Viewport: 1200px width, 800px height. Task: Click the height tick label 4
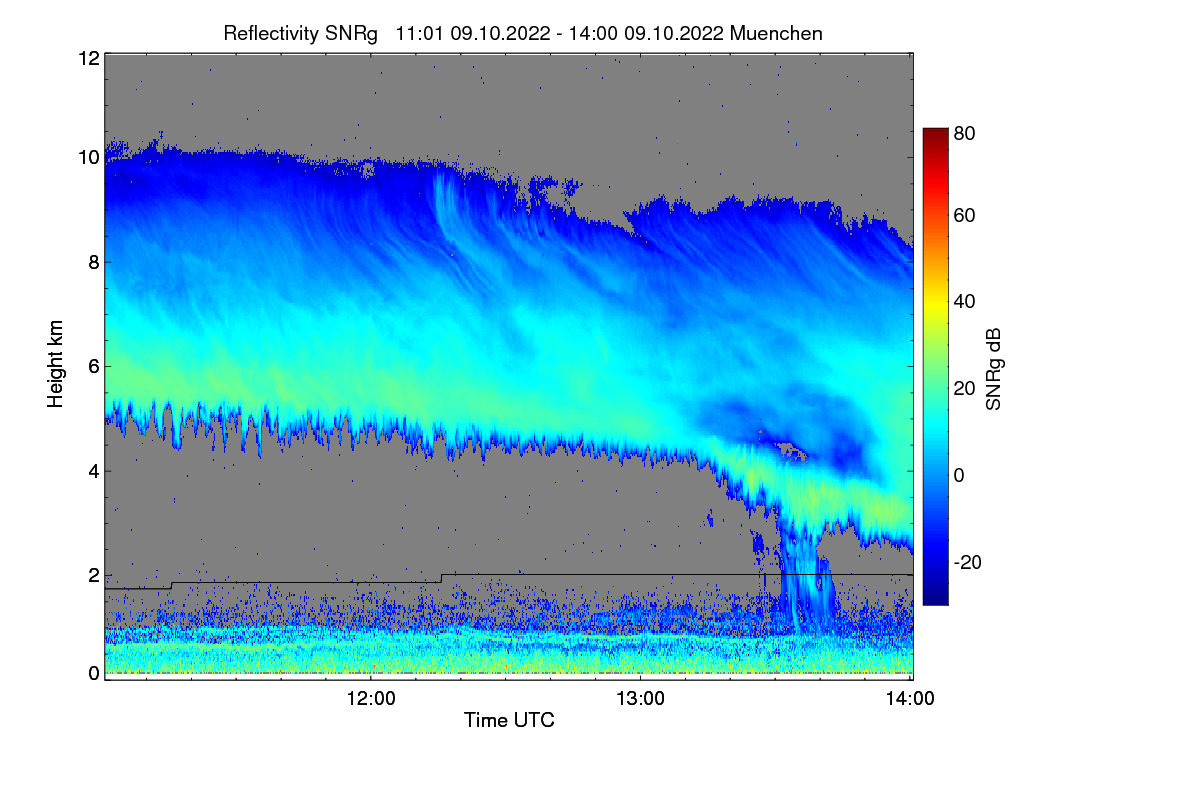coord(93,470)
